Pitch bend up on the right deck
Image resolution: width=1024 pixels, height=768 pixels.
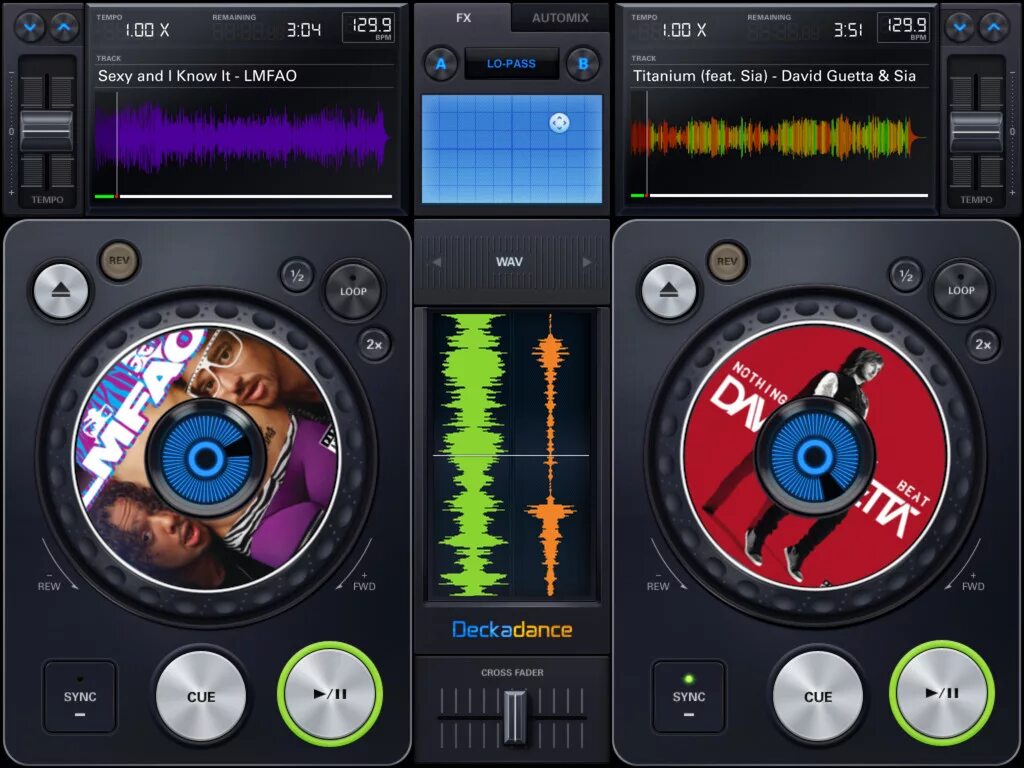click(x=993, y=27)
